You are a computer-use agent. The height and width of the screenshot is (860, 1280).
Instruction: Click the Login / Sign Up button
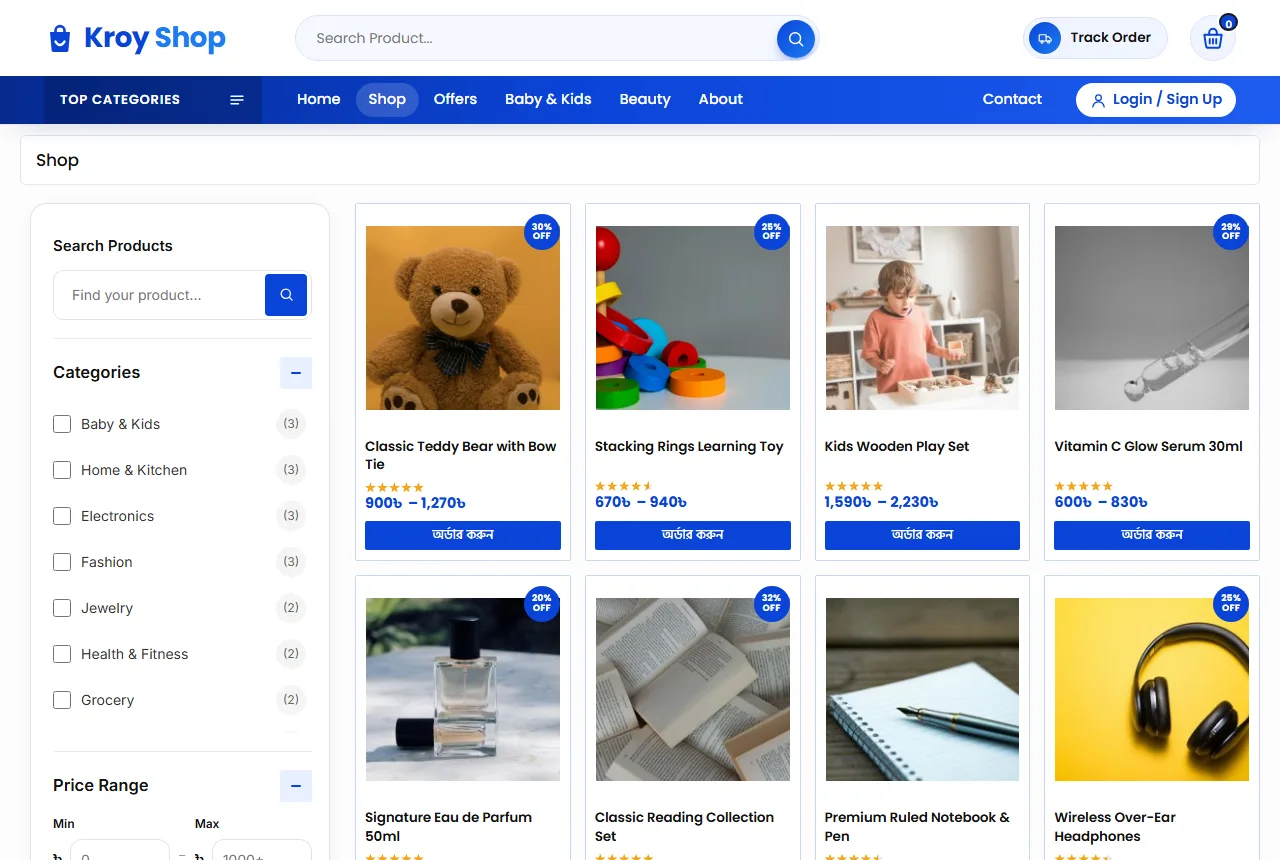[1156, 100]
